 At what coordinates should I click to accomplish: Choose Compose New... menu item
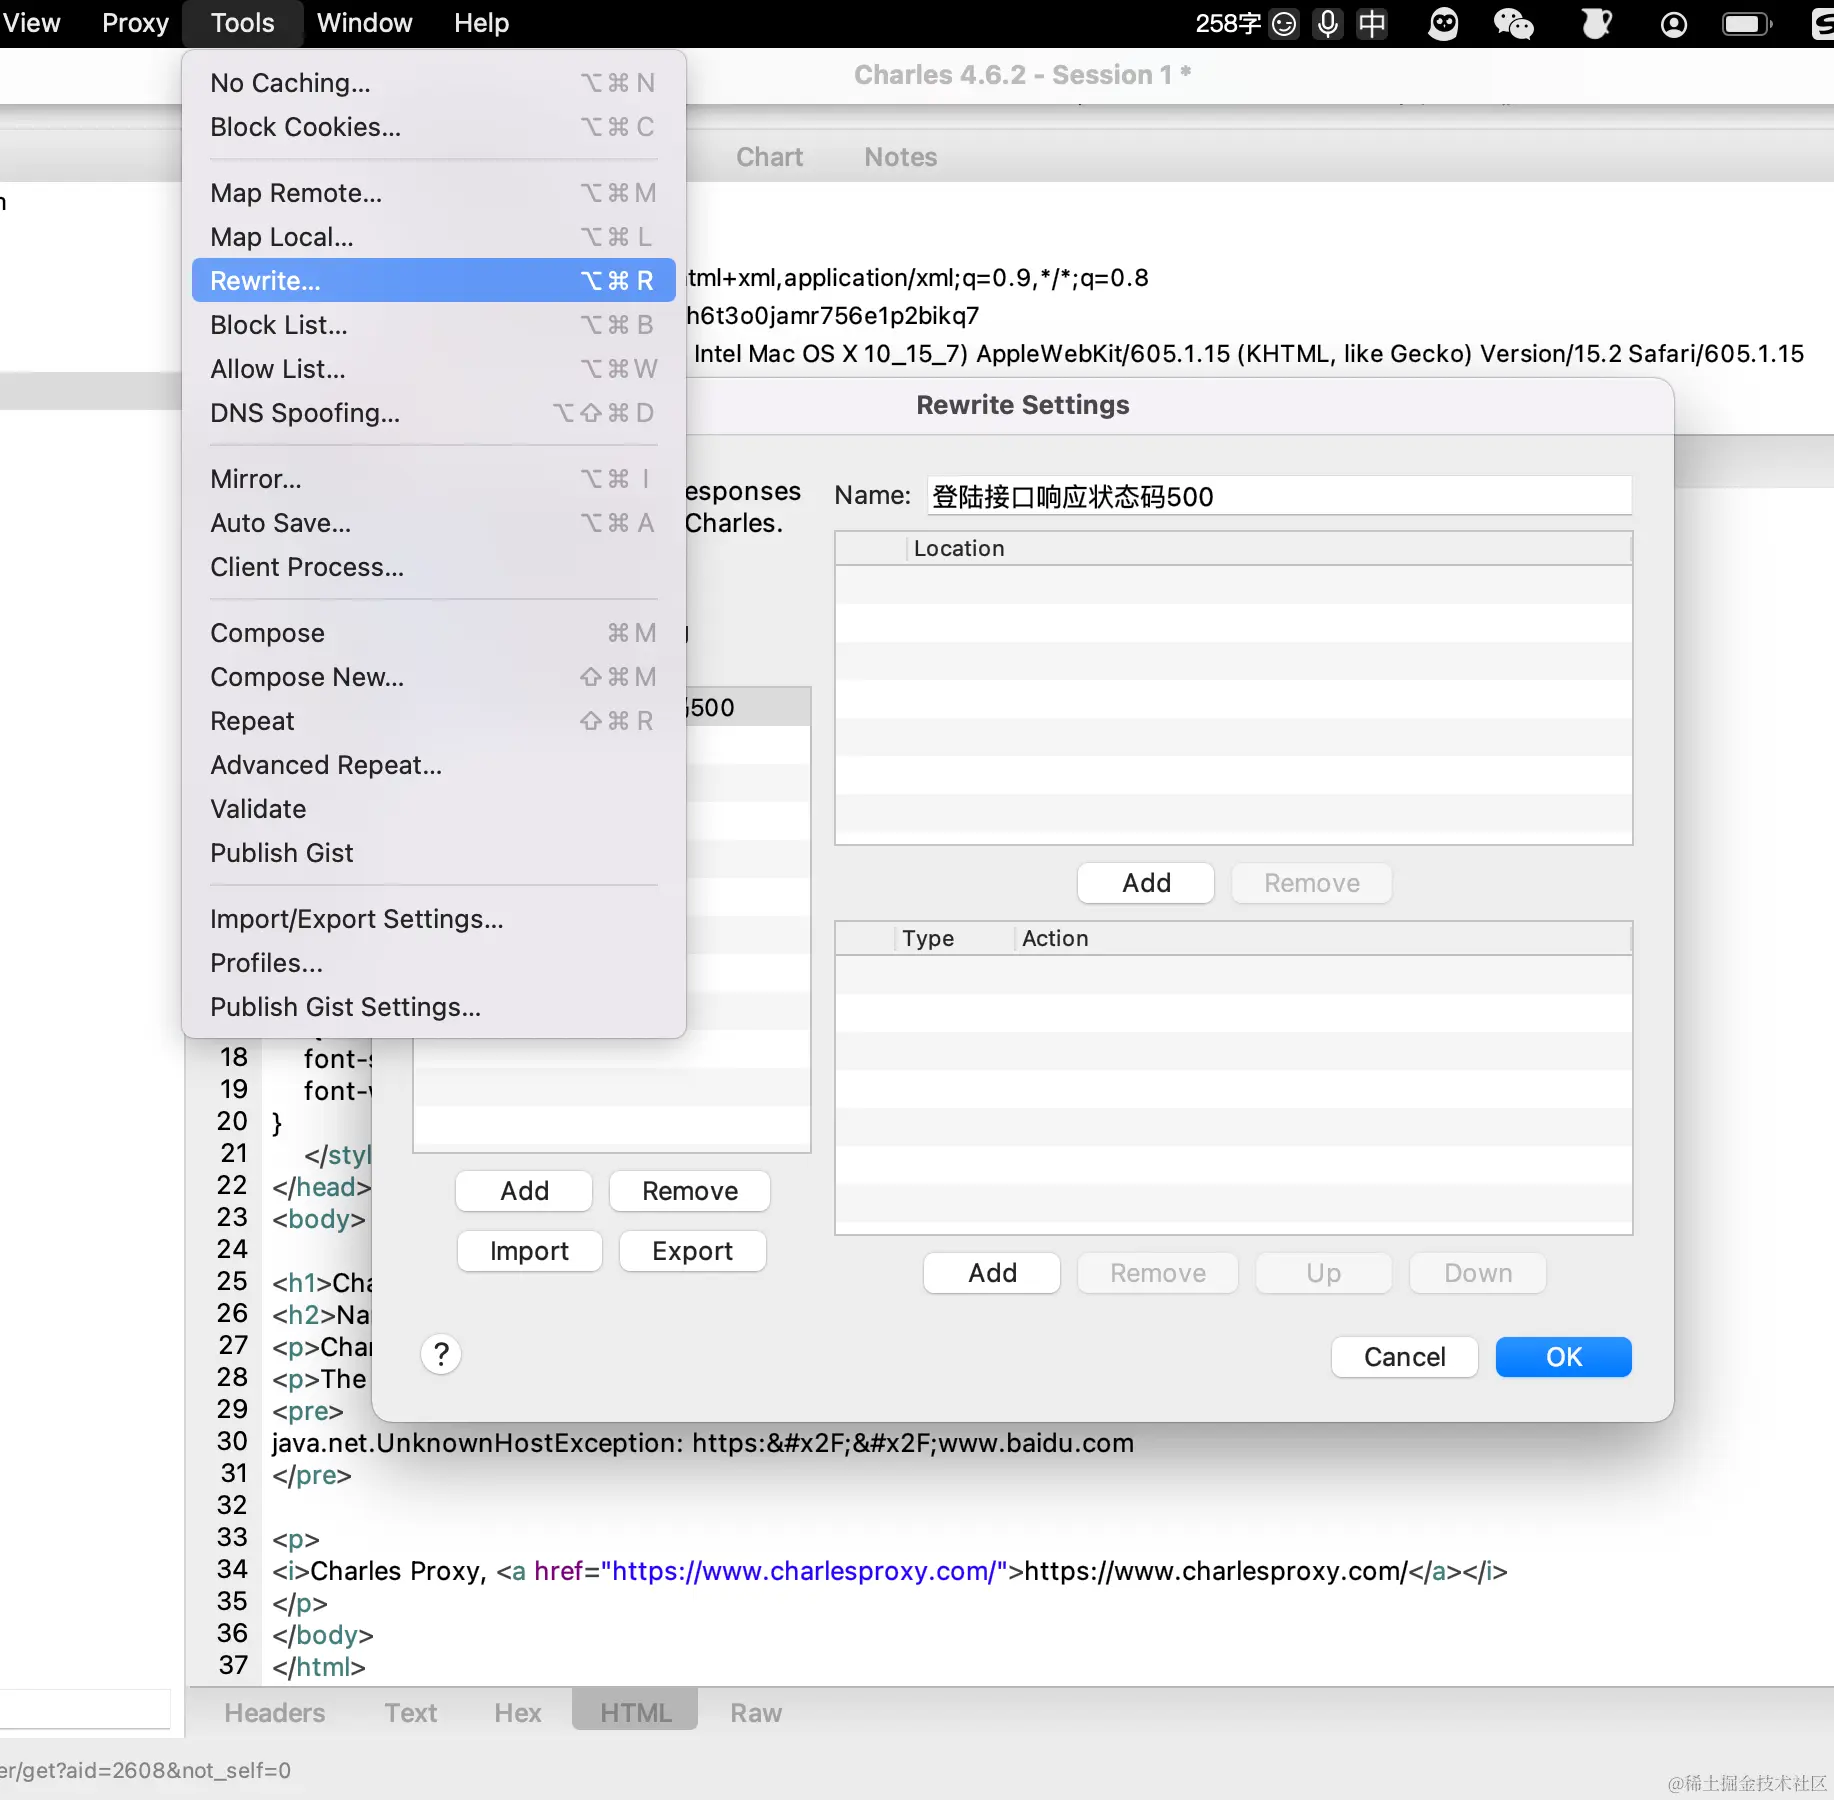click(x=433, y=677)
